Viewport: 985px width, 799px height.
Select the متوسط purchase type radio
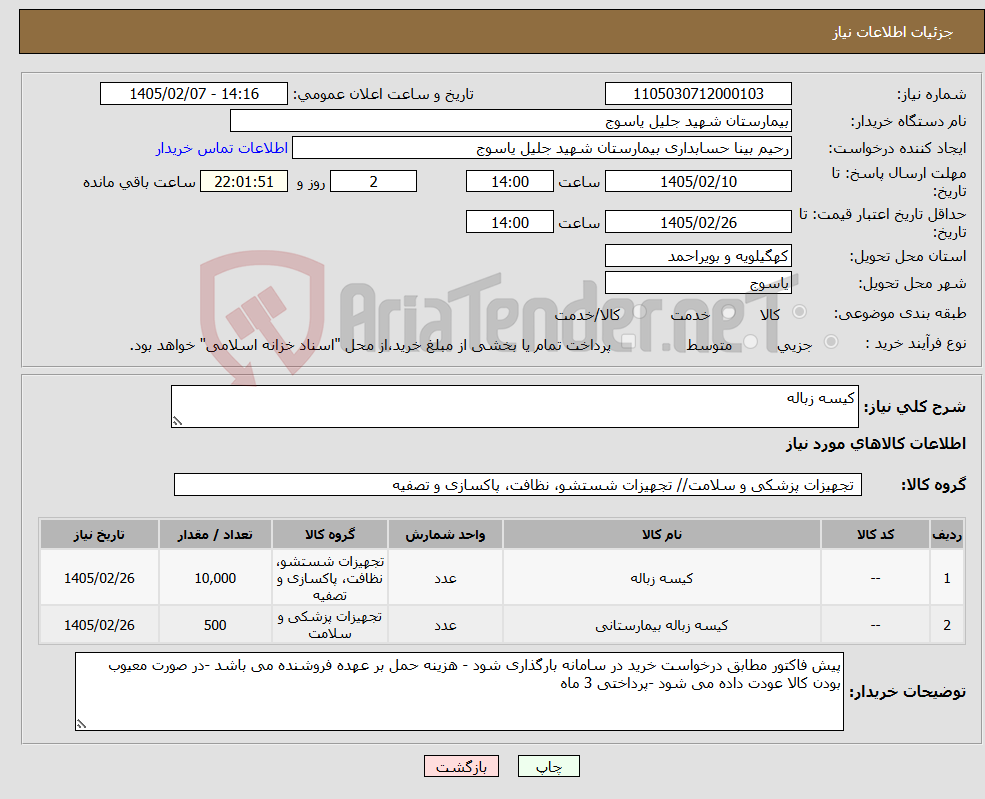[x=751, y=342]
